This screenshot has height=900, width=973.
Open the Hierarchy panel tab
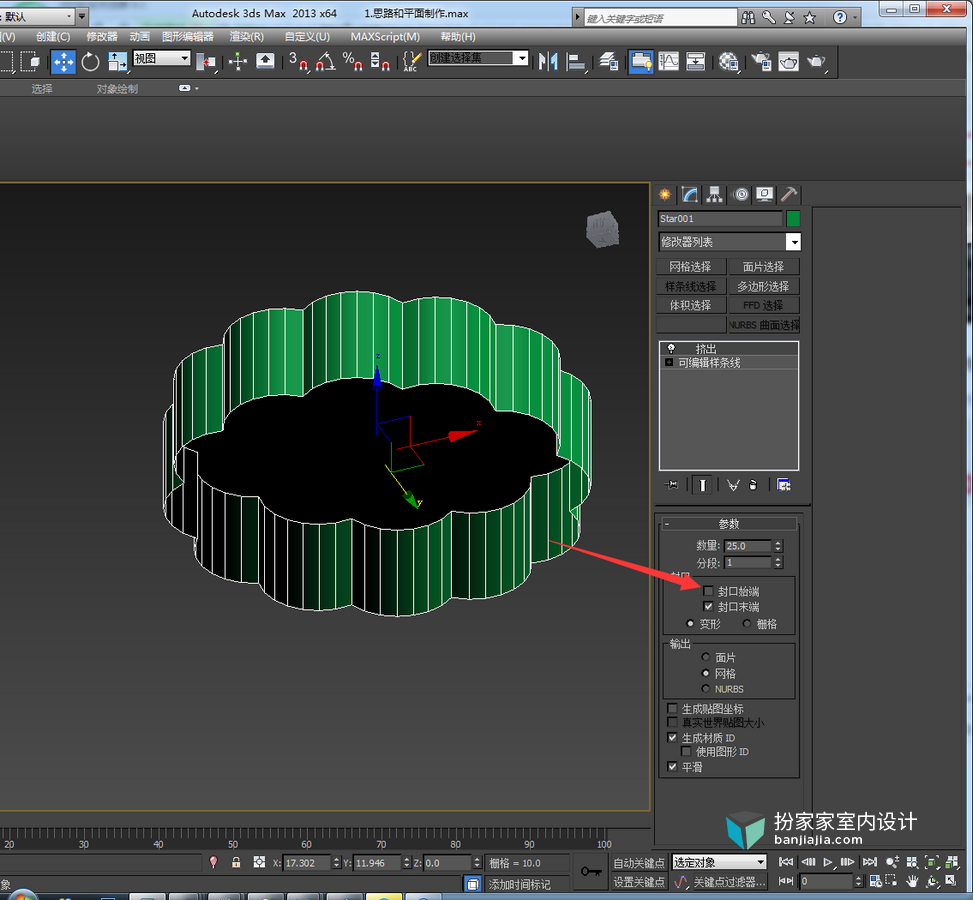(714, 195)
